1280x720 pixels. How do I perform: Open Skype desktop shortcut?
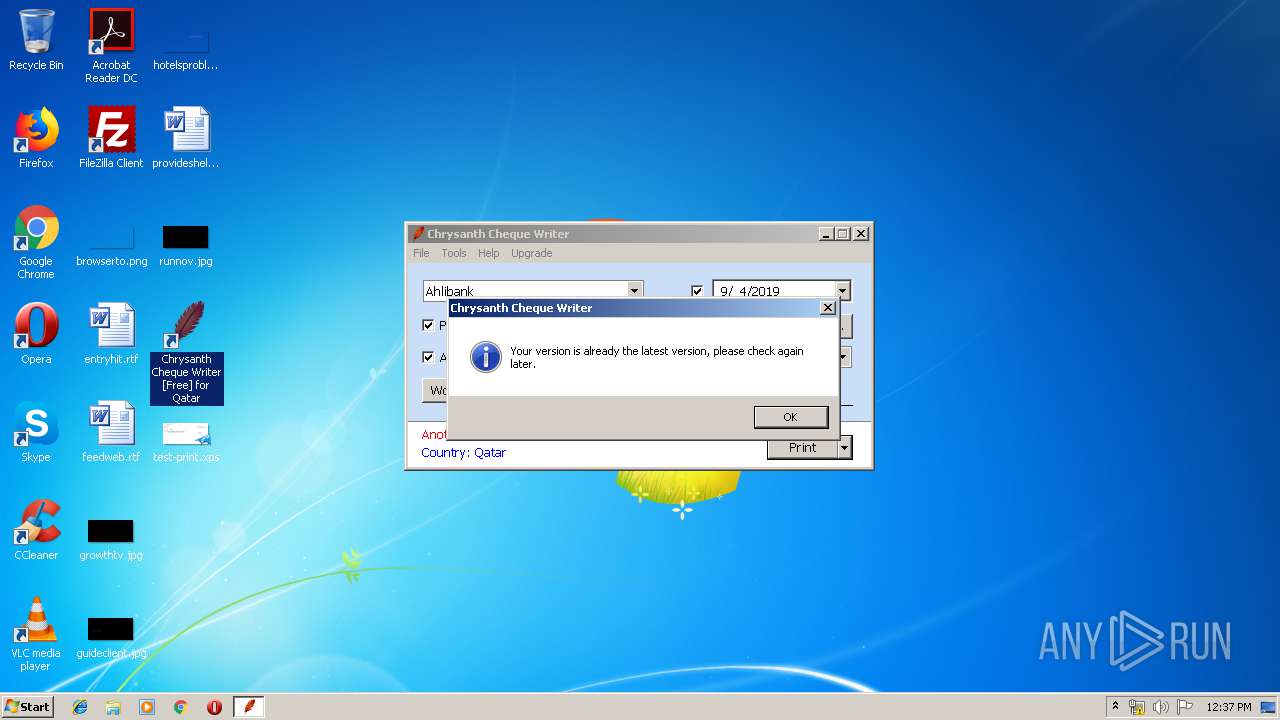36,432
